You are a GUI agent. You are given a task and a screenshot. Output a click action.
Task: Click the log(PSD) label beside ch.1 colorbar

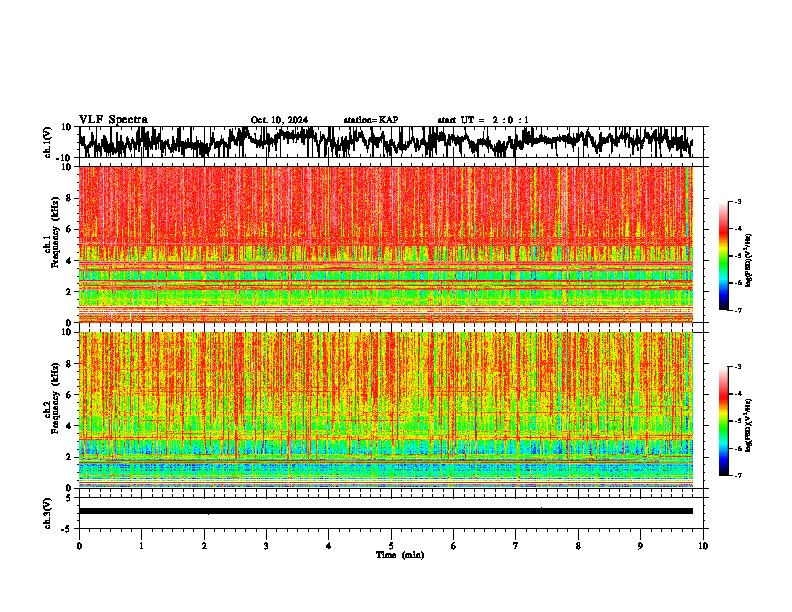[x=748, y=261]
